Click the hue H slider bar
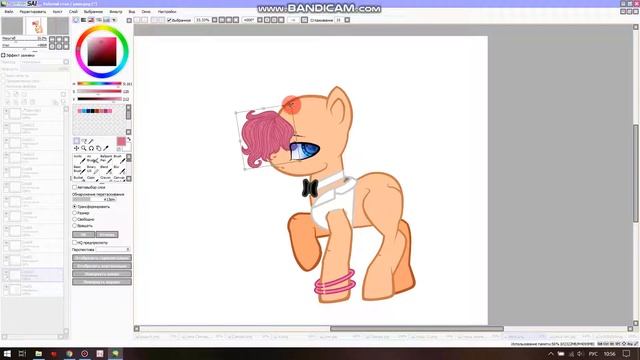The width and height of the screenshot is (640, 360). click(x=99, y=84)
